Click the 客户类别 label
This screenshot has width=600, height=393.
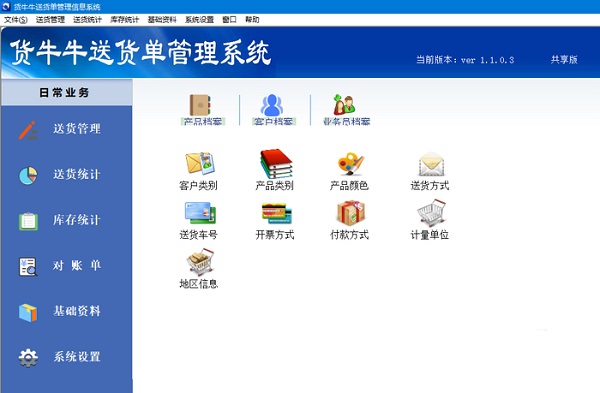click(x=198, y=186)
